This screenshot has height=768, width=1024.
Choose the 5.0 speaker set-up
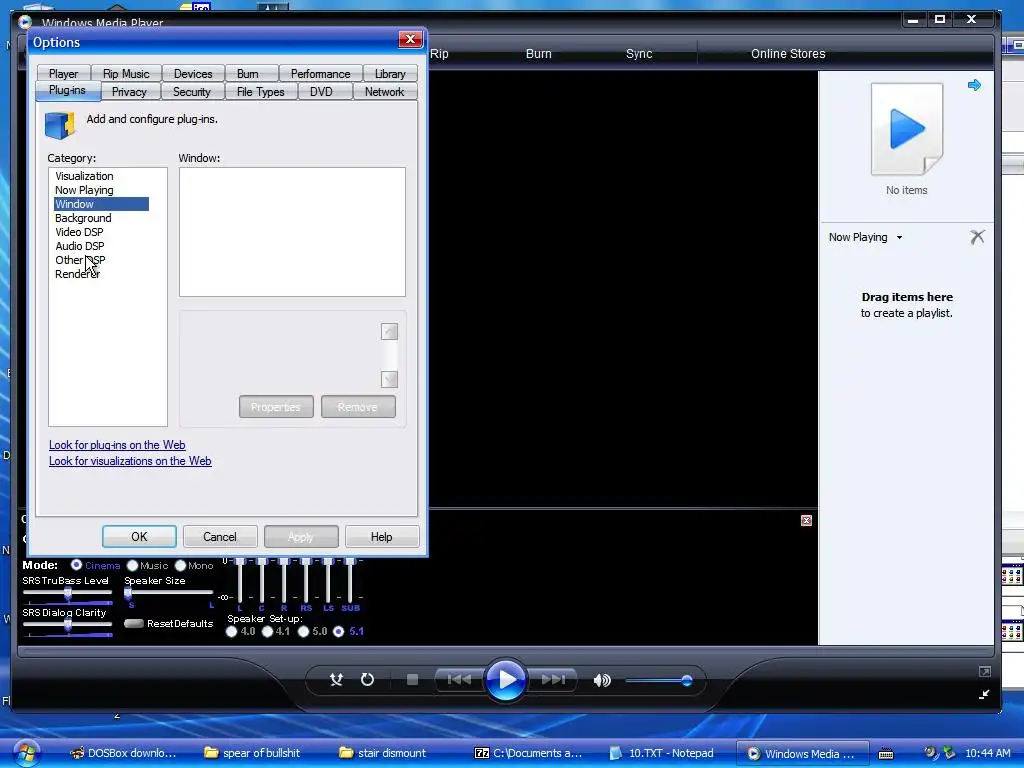[303, 632]
